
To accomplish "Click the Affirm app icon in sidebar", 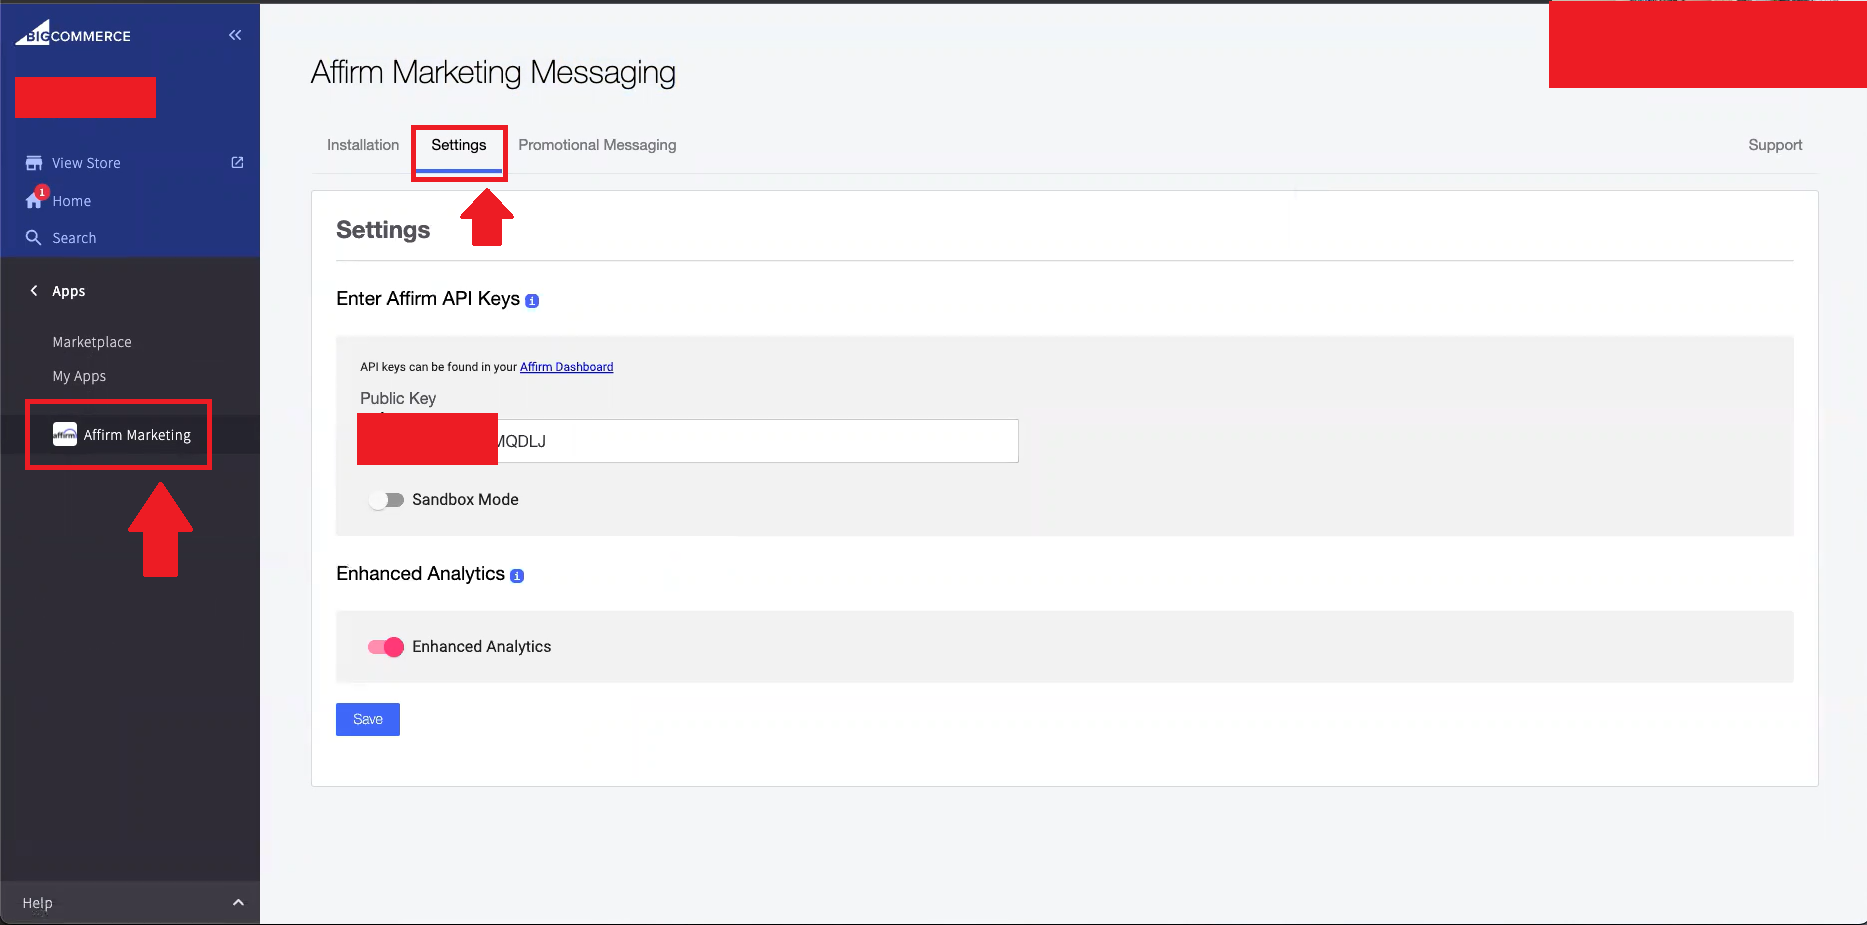I will tap(65, 434).
